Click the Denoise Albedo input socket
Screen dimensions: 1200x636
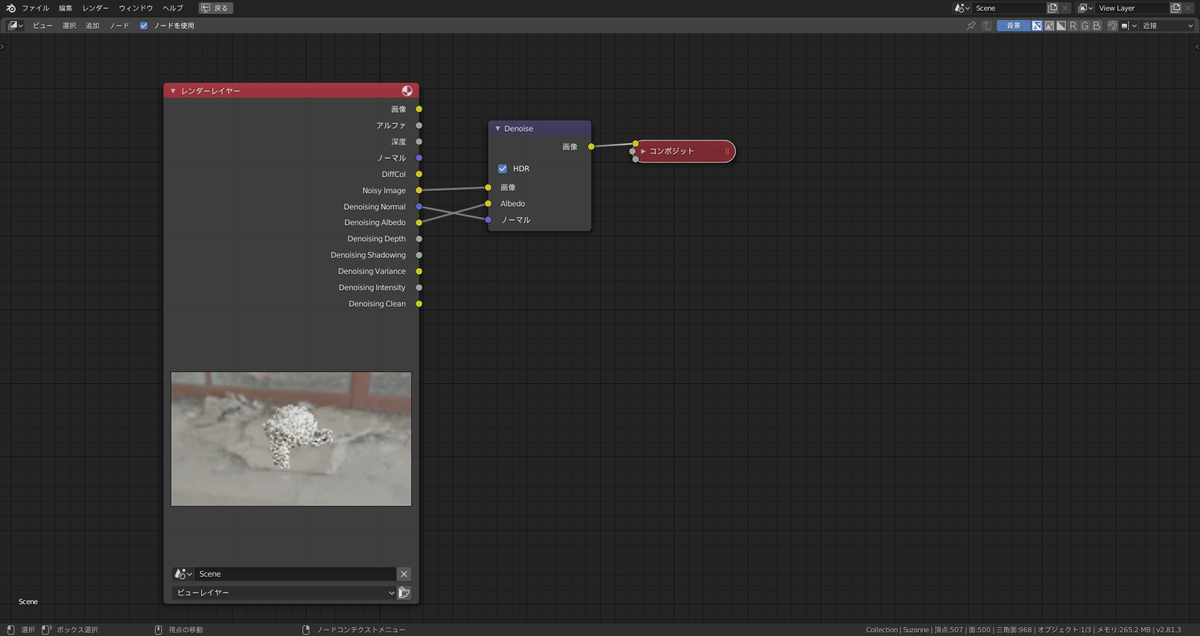(x=489, y=203)
